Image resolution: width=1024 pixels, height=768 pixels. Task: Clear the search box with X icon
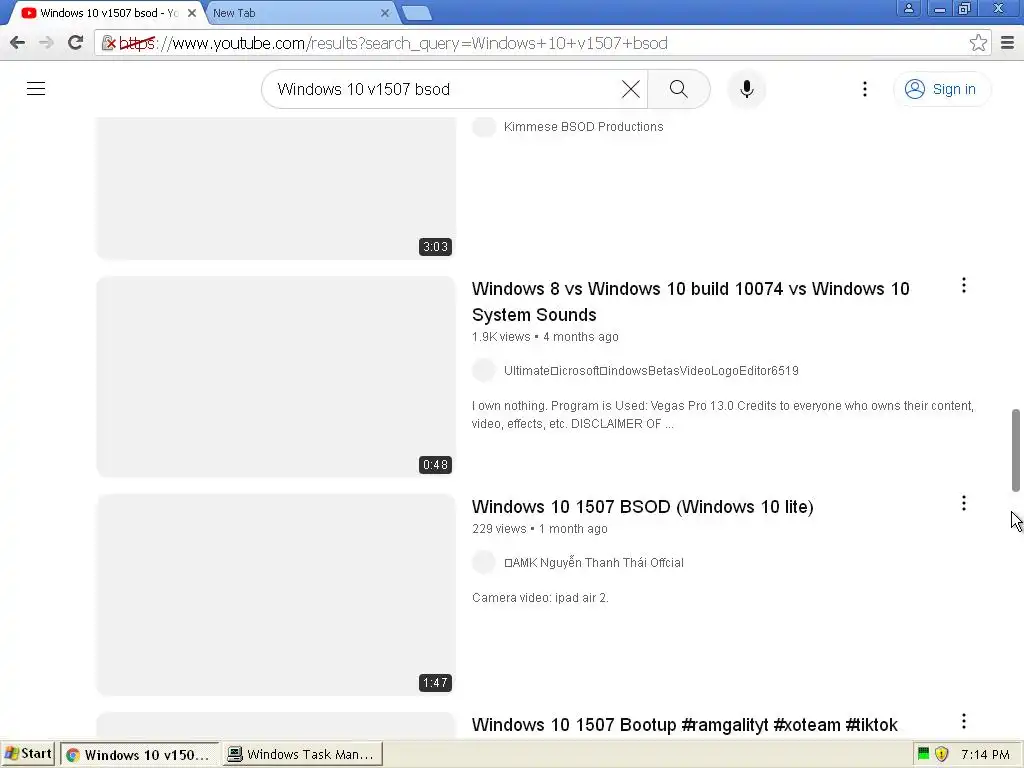[x=631, y=89]
